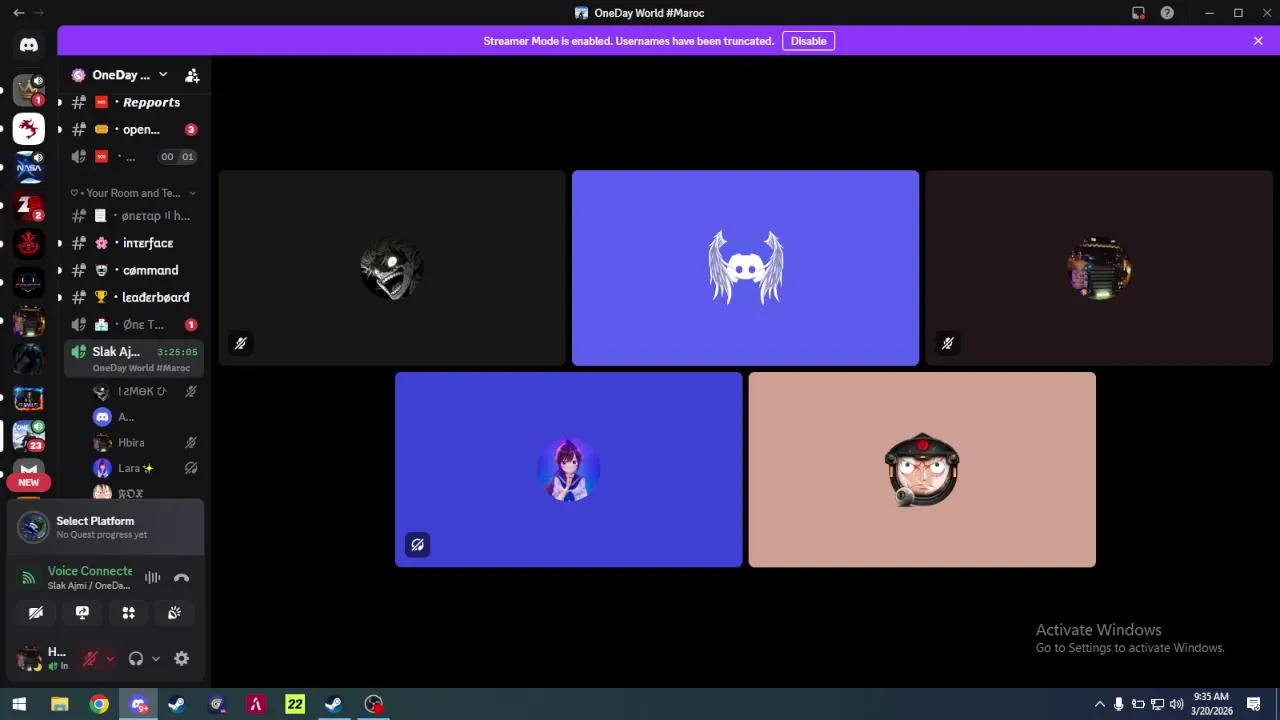Open the NASA server icon
1280x720 pixels.
(28, 168)
